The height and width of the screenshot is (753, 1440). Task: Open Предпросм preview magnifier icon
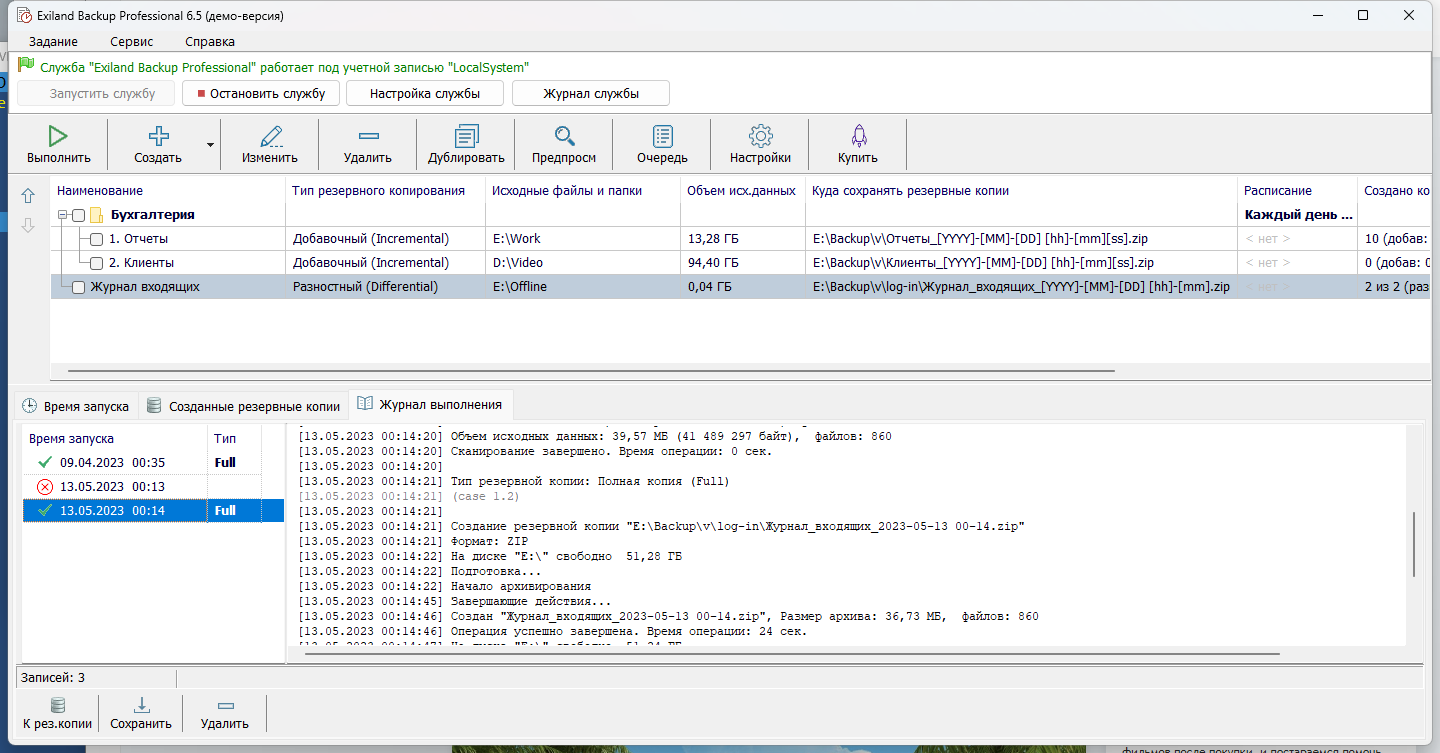pos(564,136)
